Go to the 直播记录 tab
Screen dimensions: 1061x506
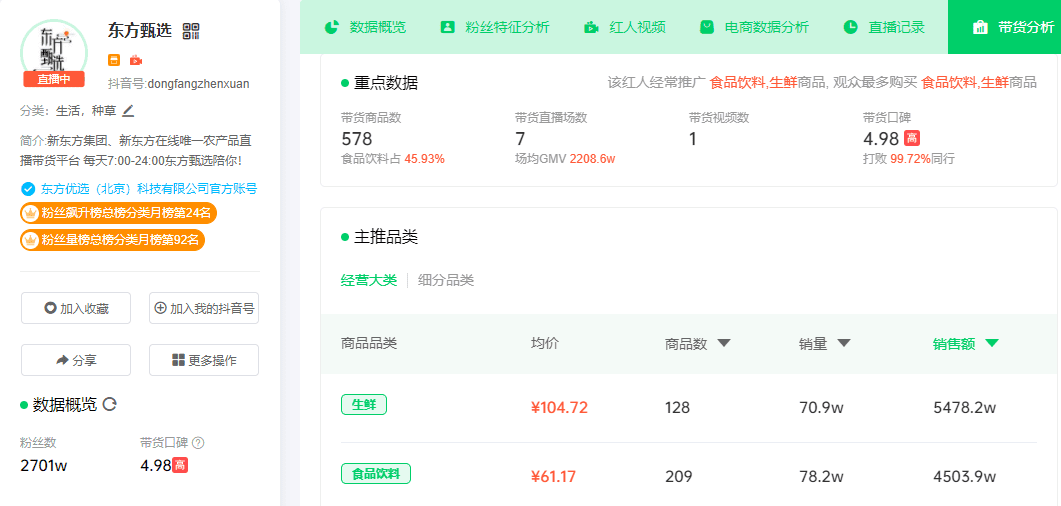(883, 27)
